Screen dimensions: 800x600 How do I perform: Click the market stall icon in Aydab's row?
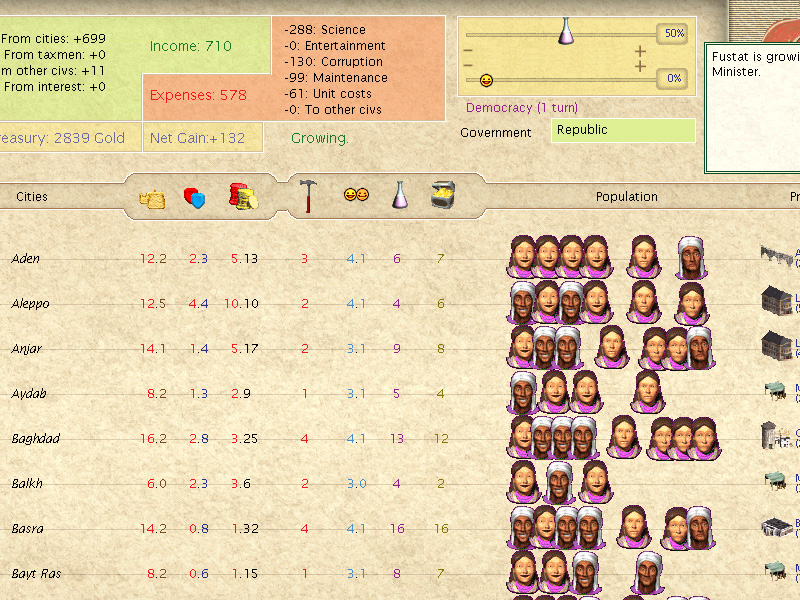pos(776,391)
